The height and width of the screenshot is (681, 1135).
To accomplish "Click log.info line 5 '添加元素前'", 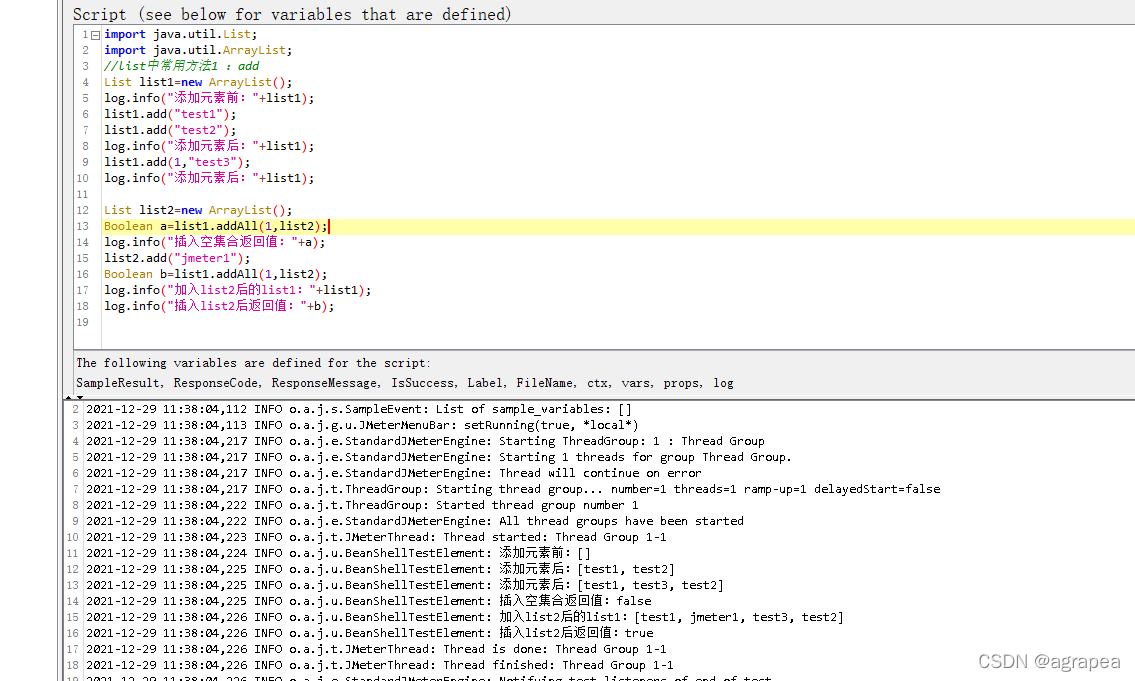I will [209, 98].
